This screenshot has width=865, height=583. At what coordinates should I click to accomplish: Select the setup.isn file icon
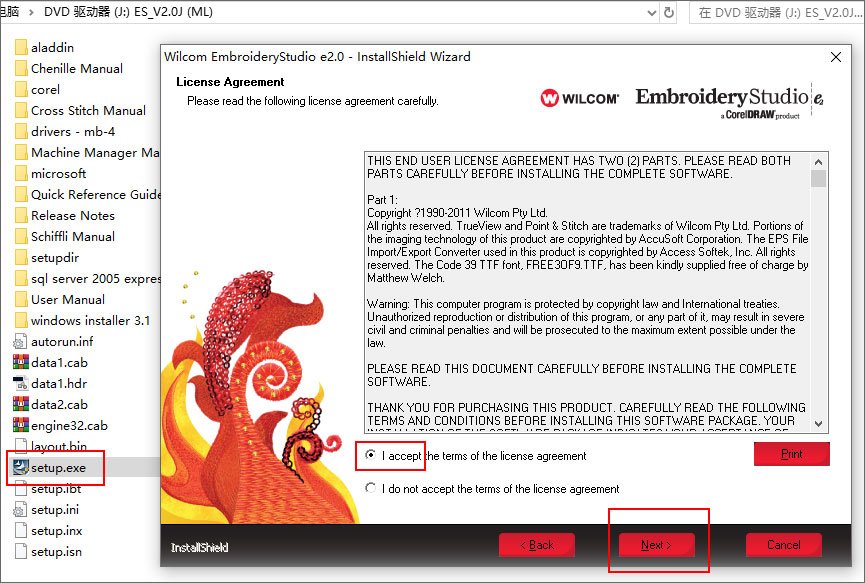point(20,551)
